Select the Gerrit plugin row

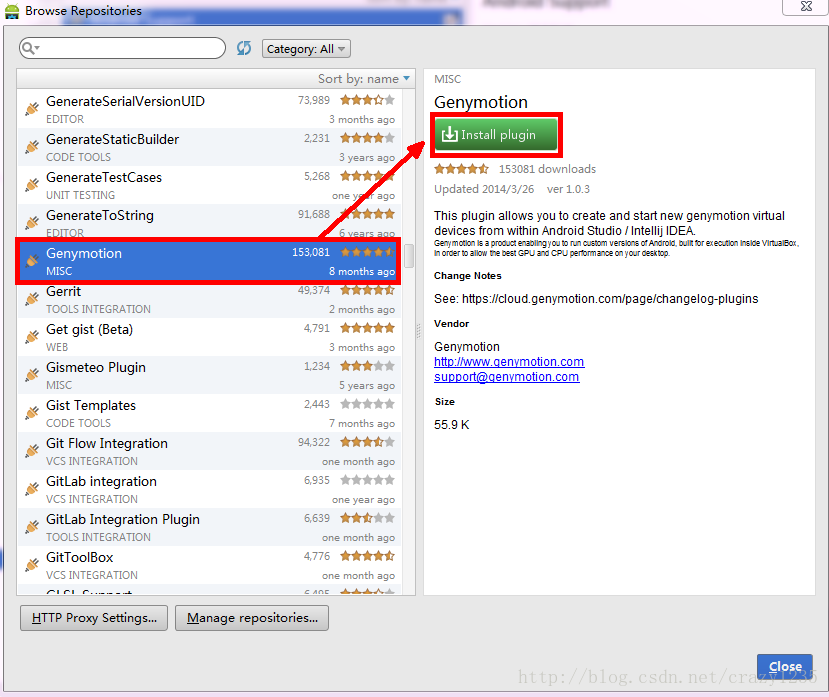tap(210, 300)
